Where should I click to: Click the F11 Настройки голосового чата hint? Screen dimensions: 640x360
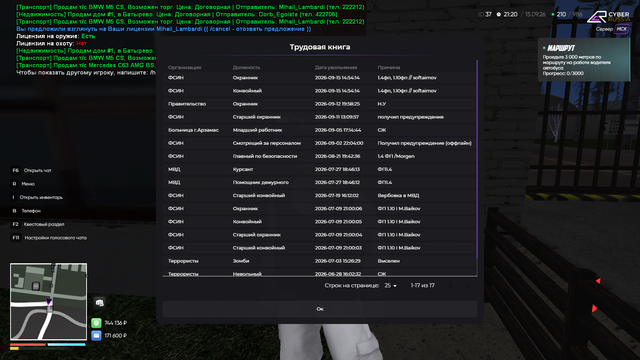pyautogui.click(x=49, y=238)
